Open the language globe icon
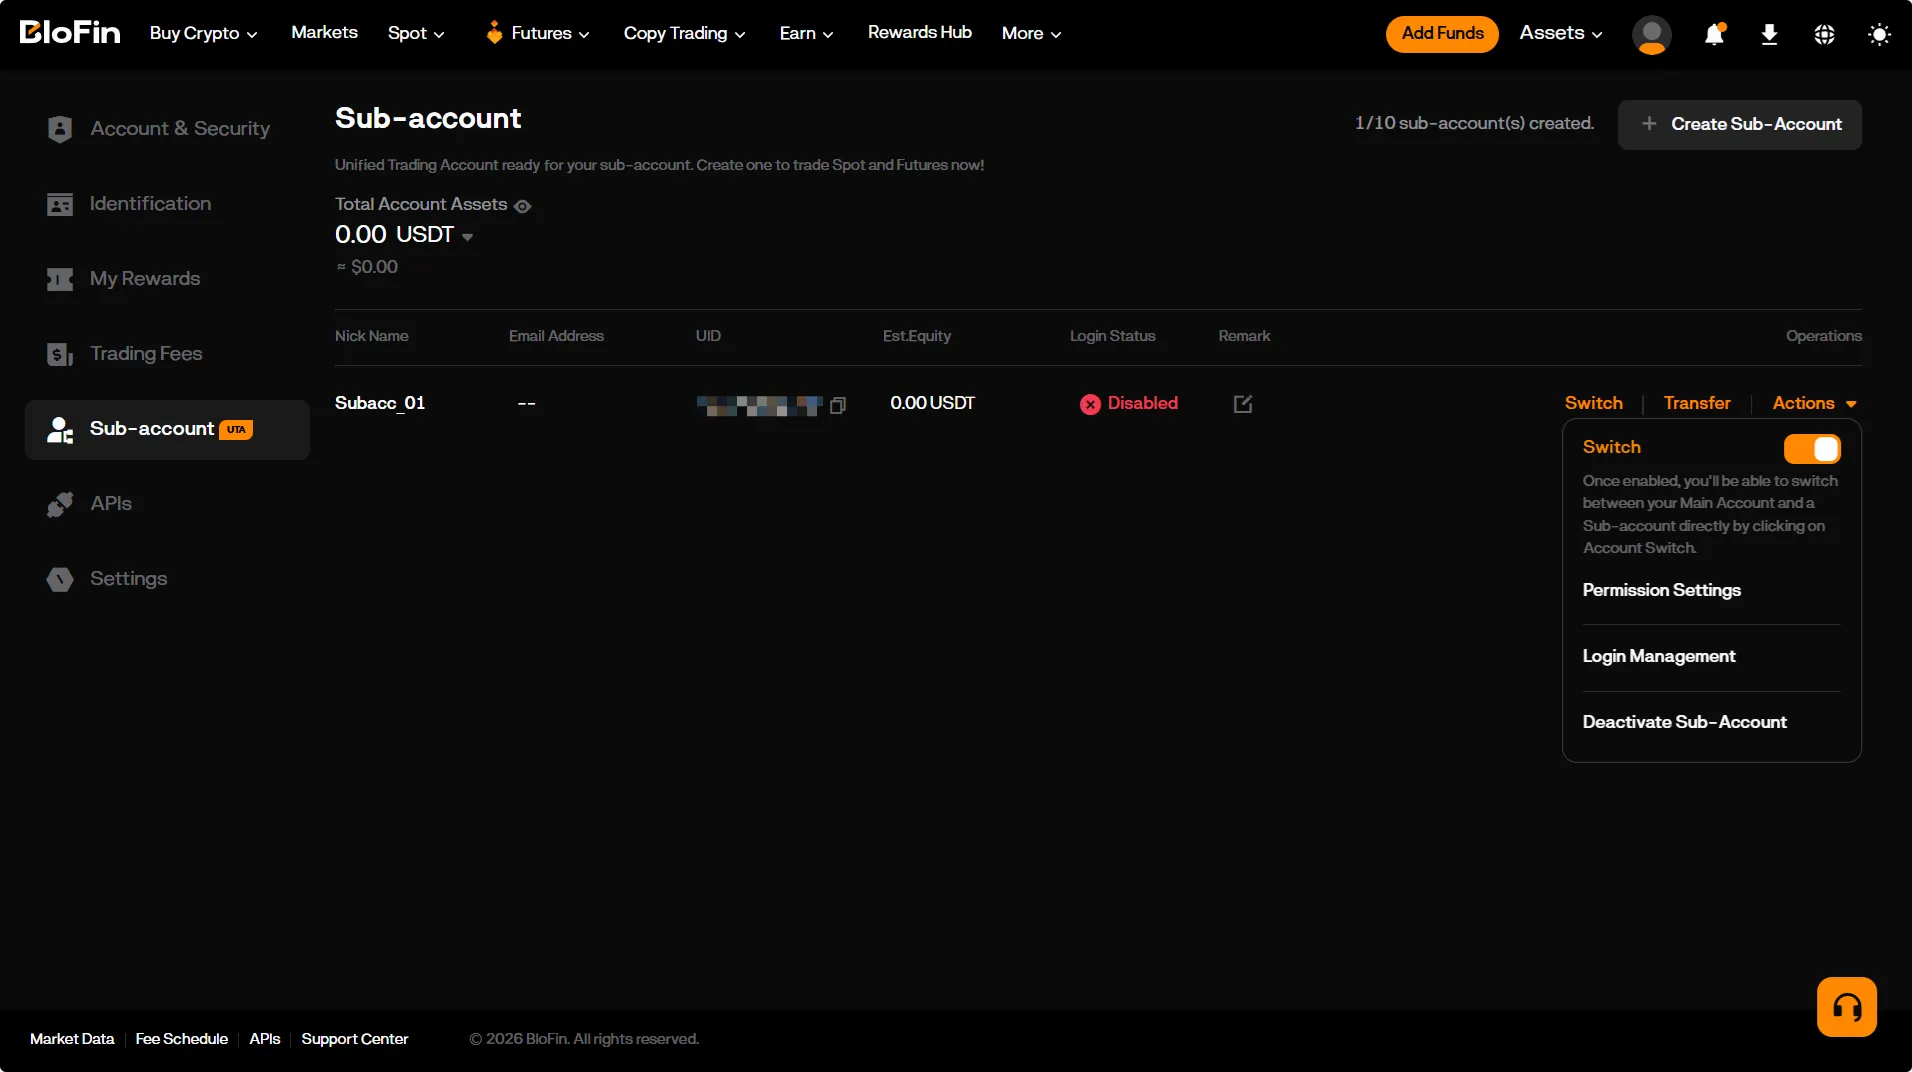1912x1072 pixels. [x=1824, y=34]
